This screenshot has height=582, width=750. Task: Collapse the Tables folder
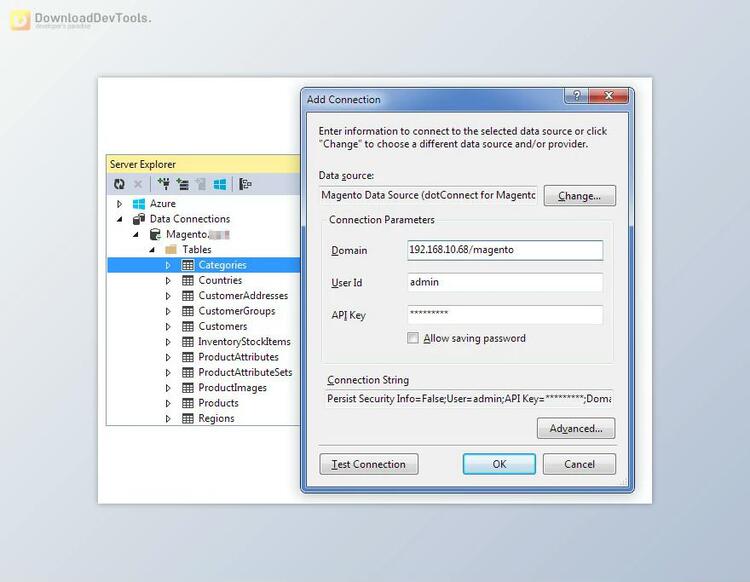tap(152, 250)
